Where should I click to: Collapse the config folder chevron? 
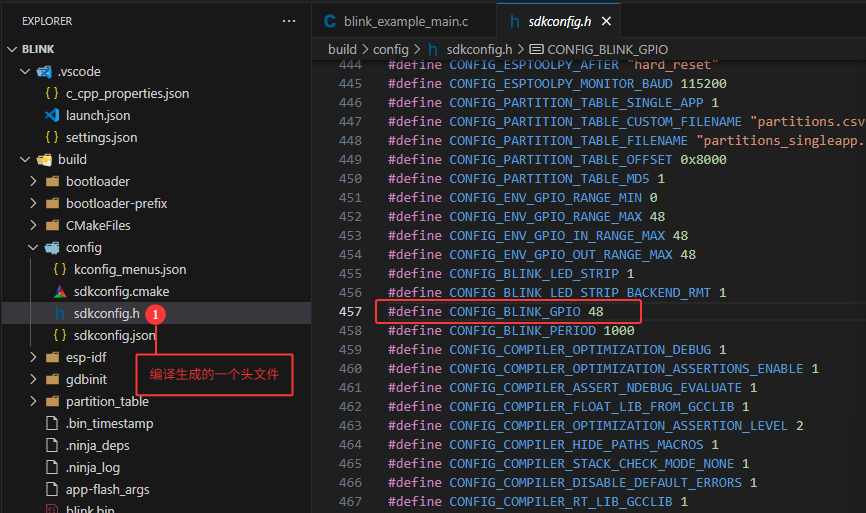pyautogui.click(x=33, y=248)
